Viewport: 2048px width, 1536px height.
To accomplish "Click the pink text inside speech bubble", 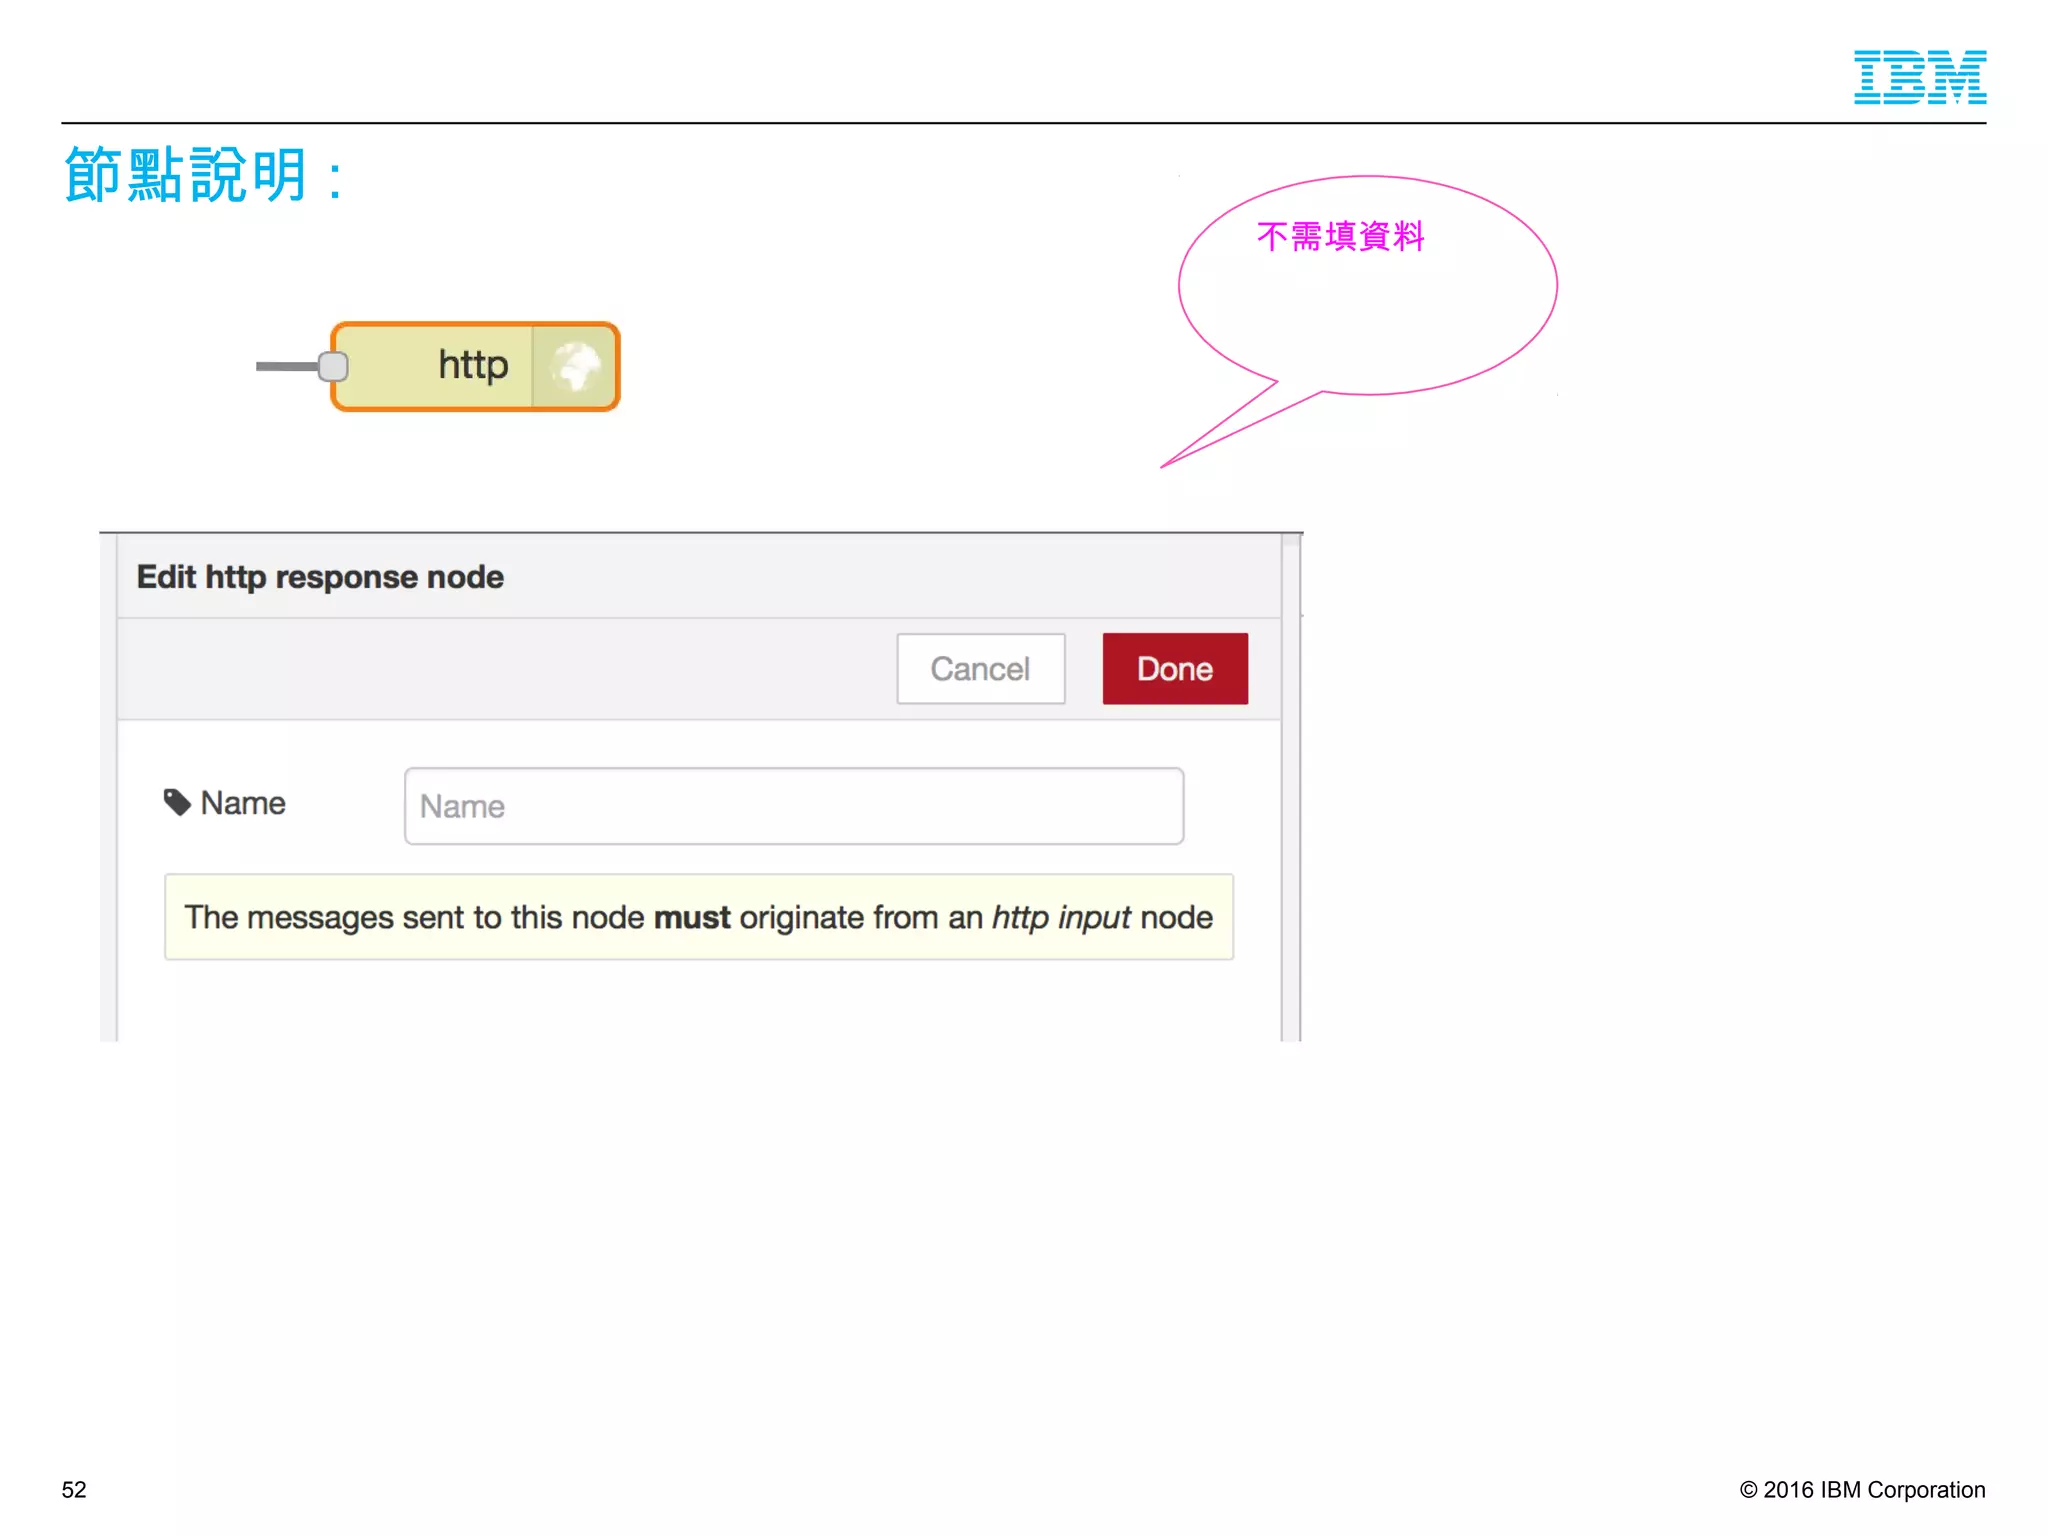I will point(1340,237).
